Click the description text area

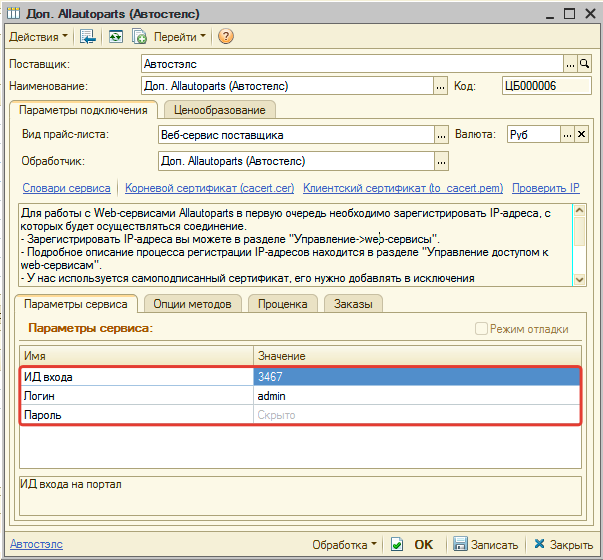[295, 245]
